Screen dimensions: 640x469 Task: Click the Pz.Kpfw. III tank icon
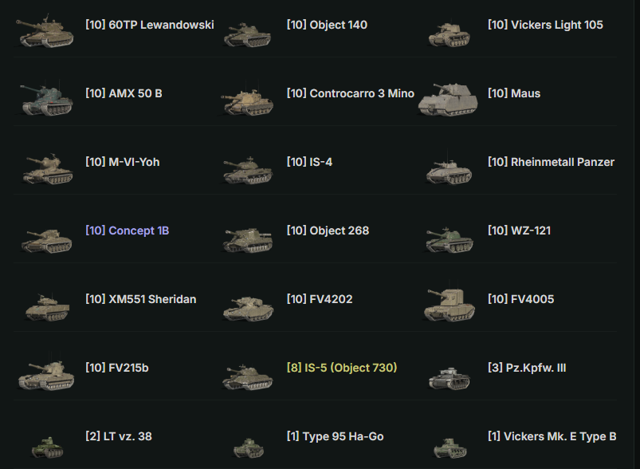[449, 378]
